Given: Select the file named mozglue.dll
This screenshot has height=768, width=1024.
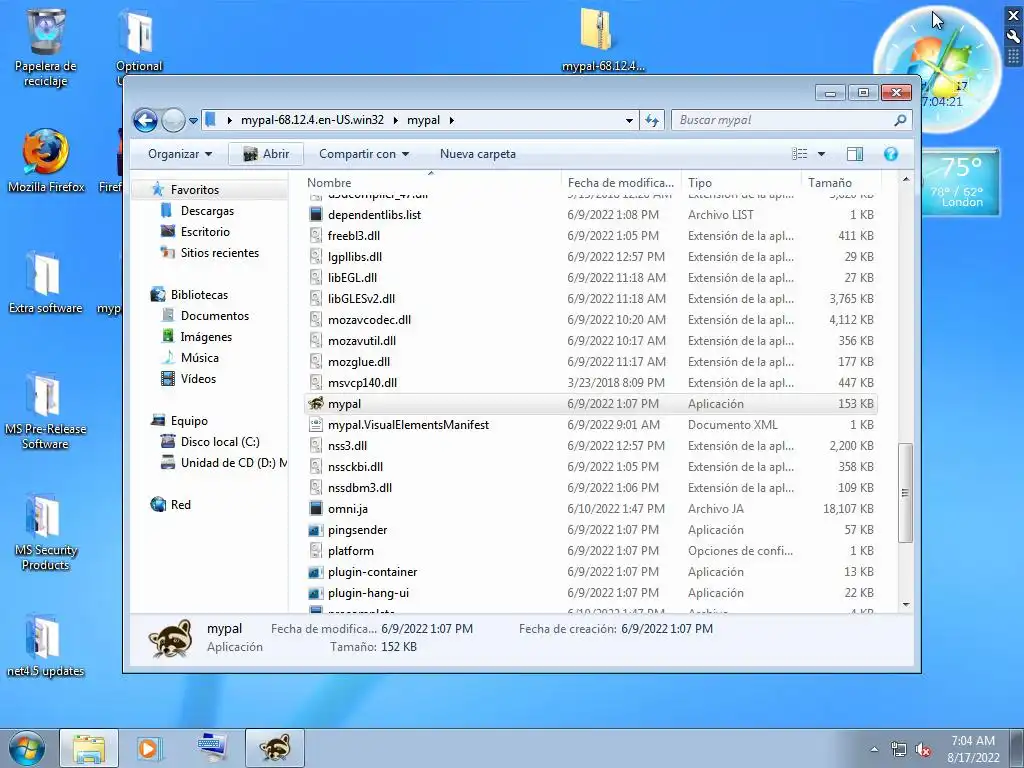Looking at the screenshot, I should [x=359, y=362].
